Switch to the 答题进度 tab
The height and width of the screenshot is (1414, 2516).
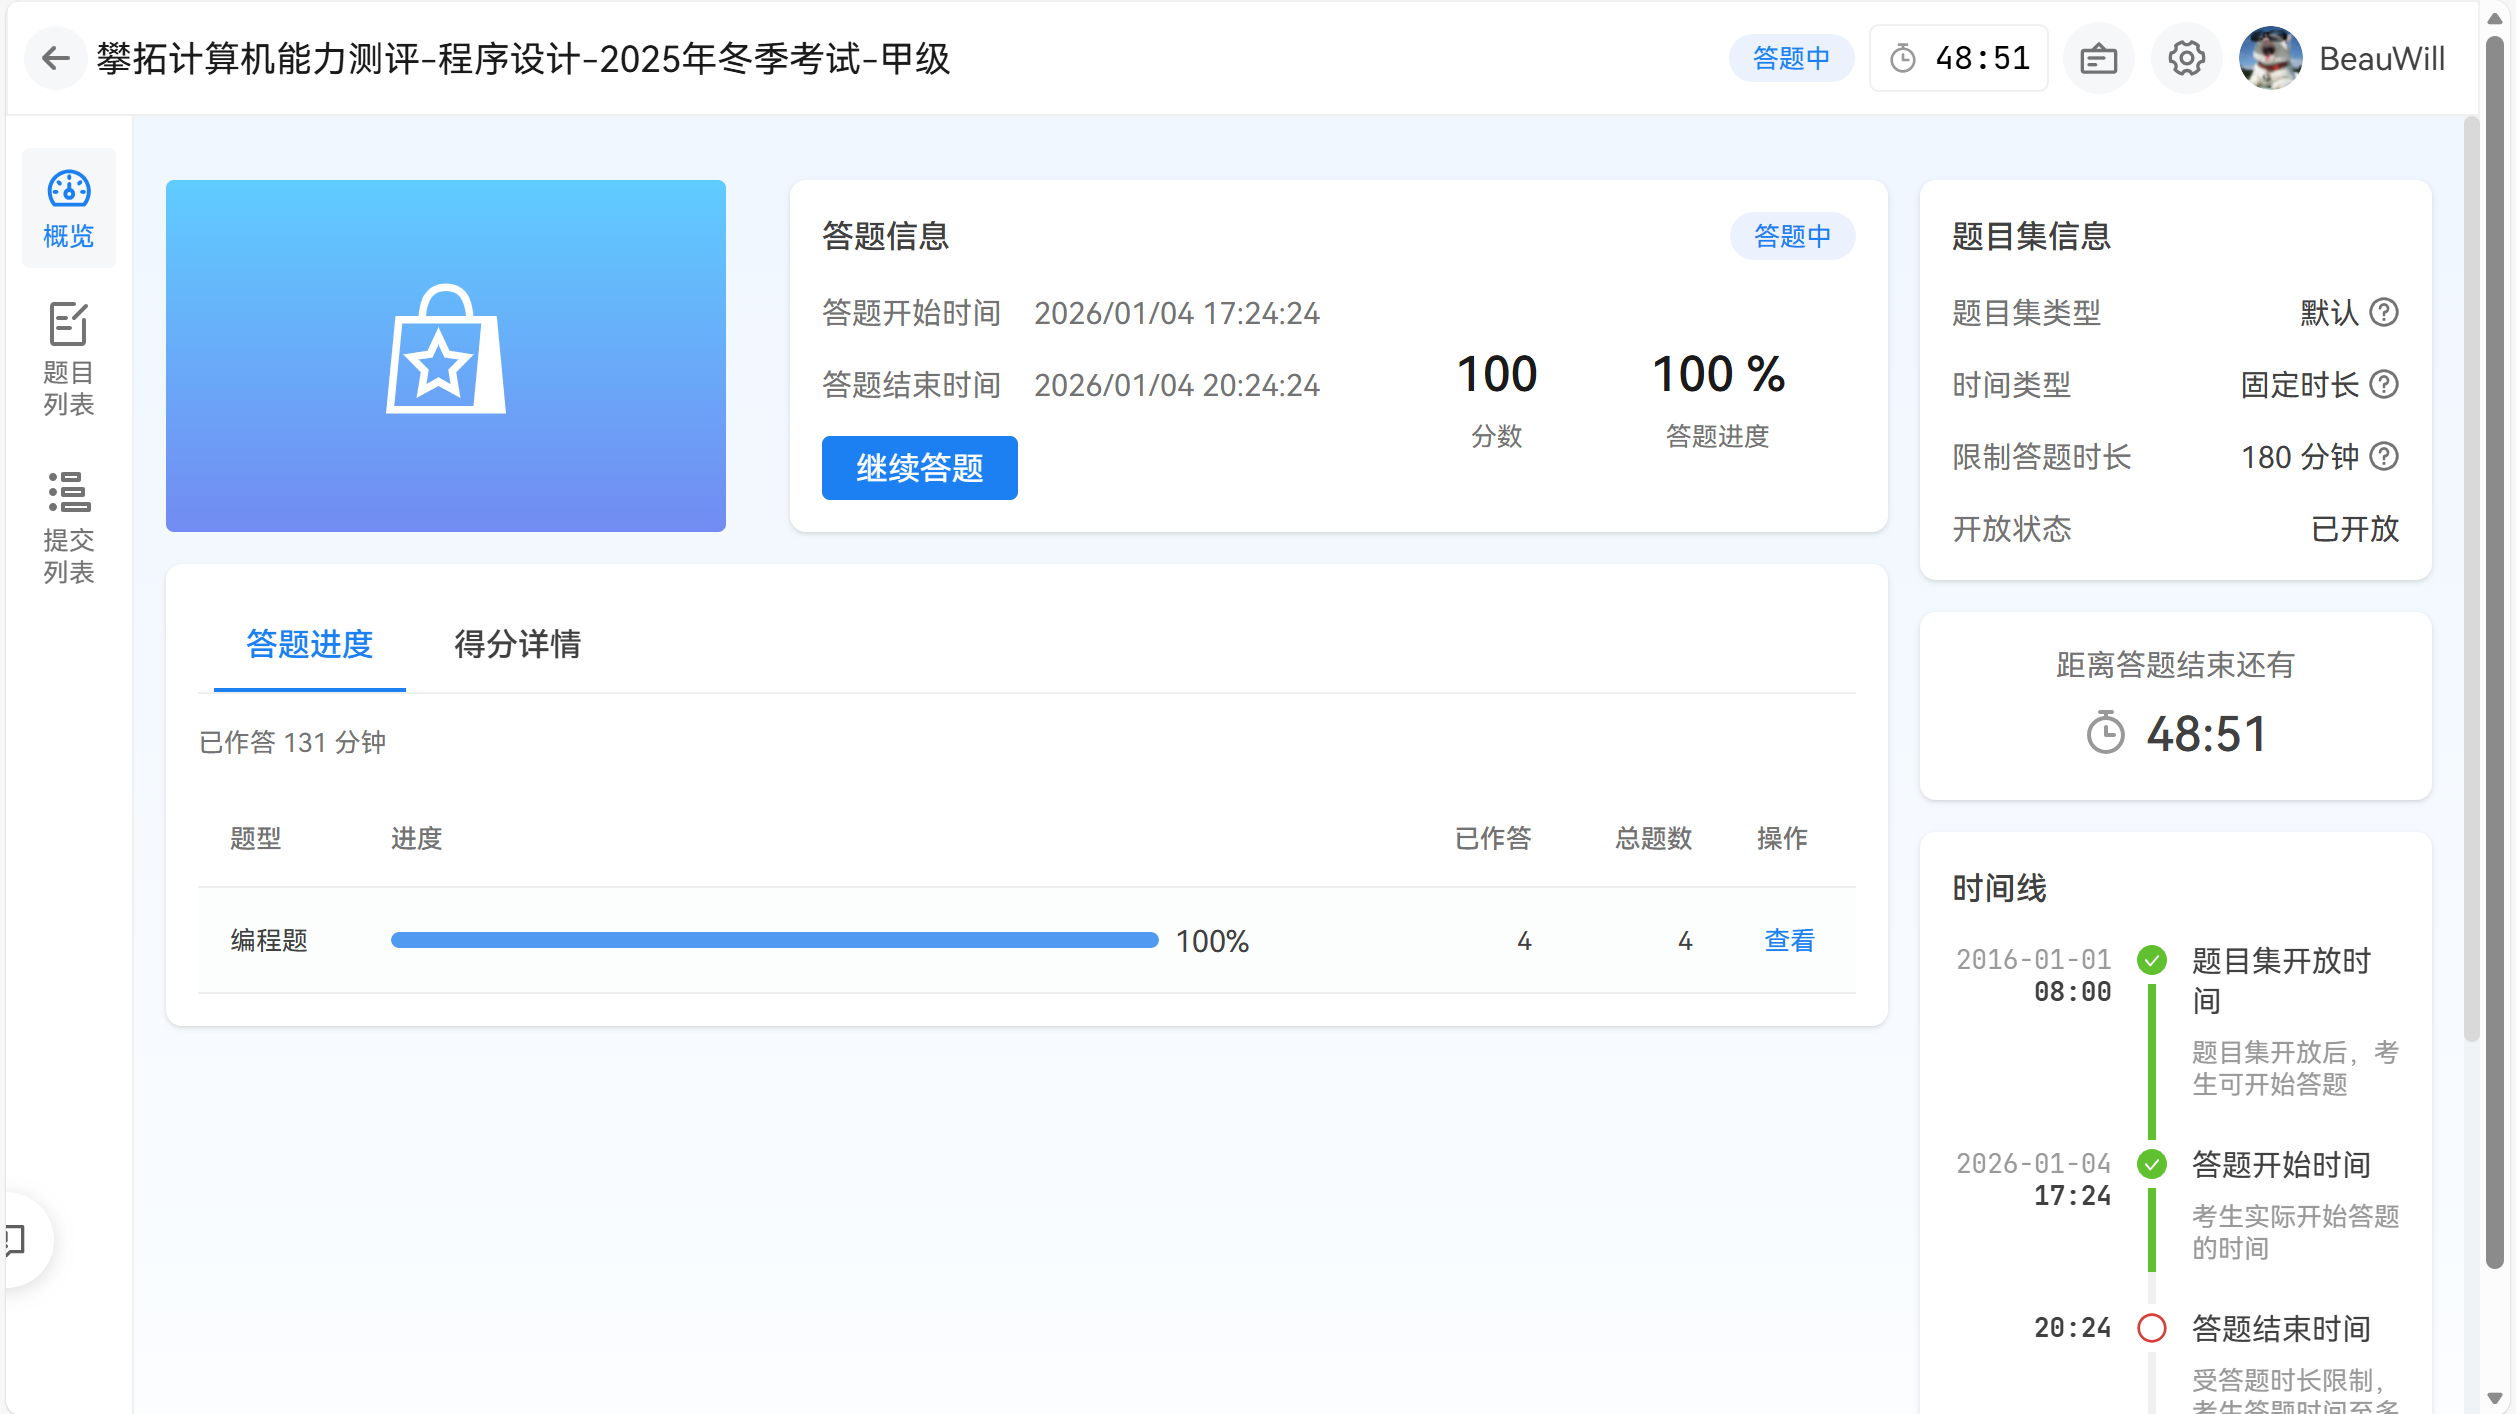pos(308,646)
